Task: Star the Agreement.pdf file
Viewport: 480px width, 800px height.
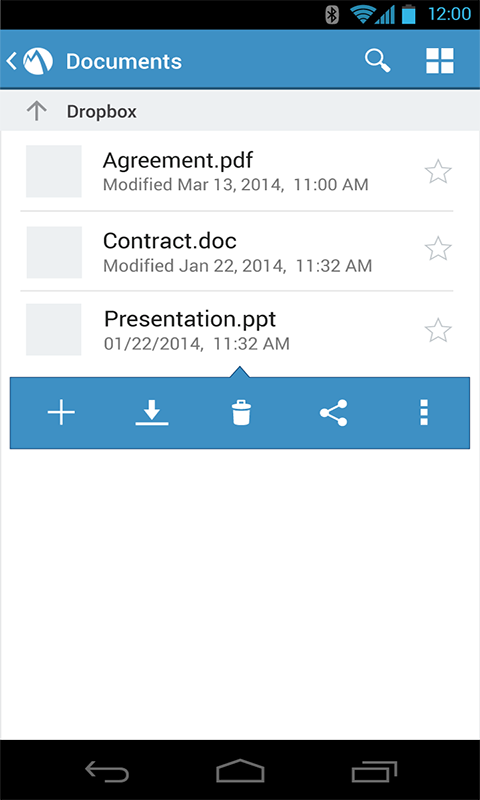Action: coord(438,171)
